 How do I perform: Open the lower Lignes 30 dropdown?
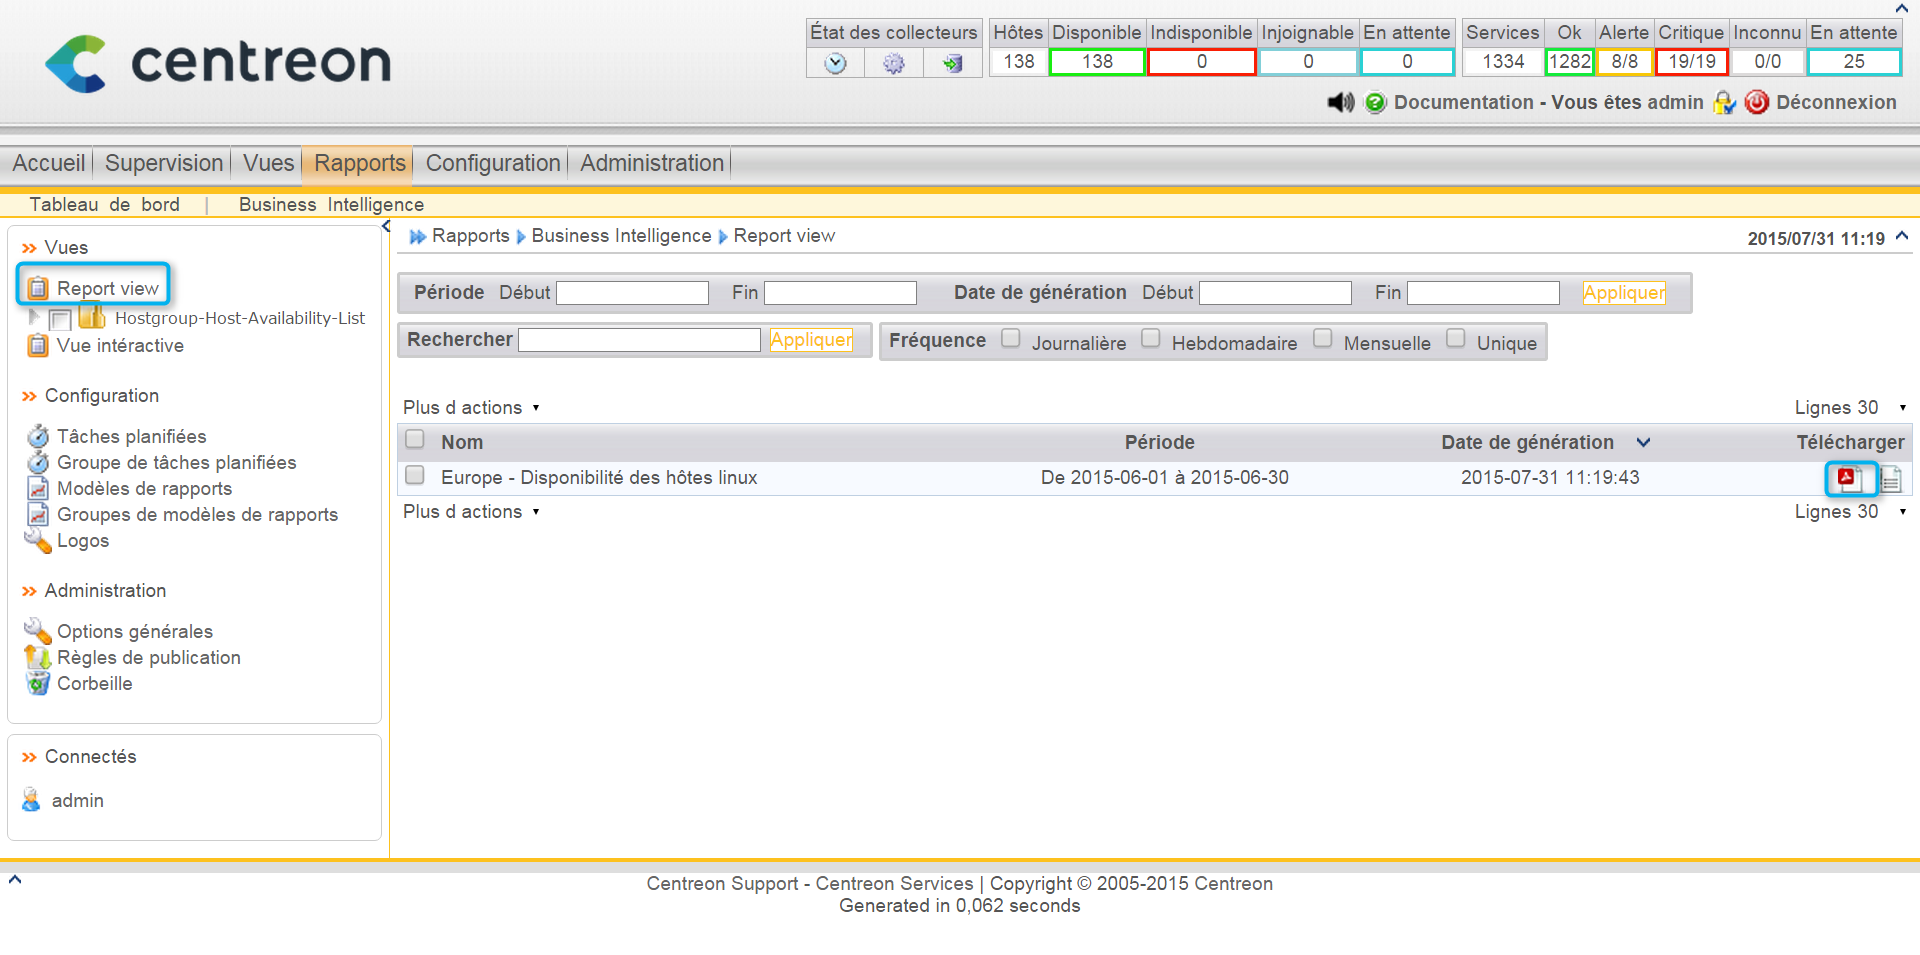[x=1850, y=511]
